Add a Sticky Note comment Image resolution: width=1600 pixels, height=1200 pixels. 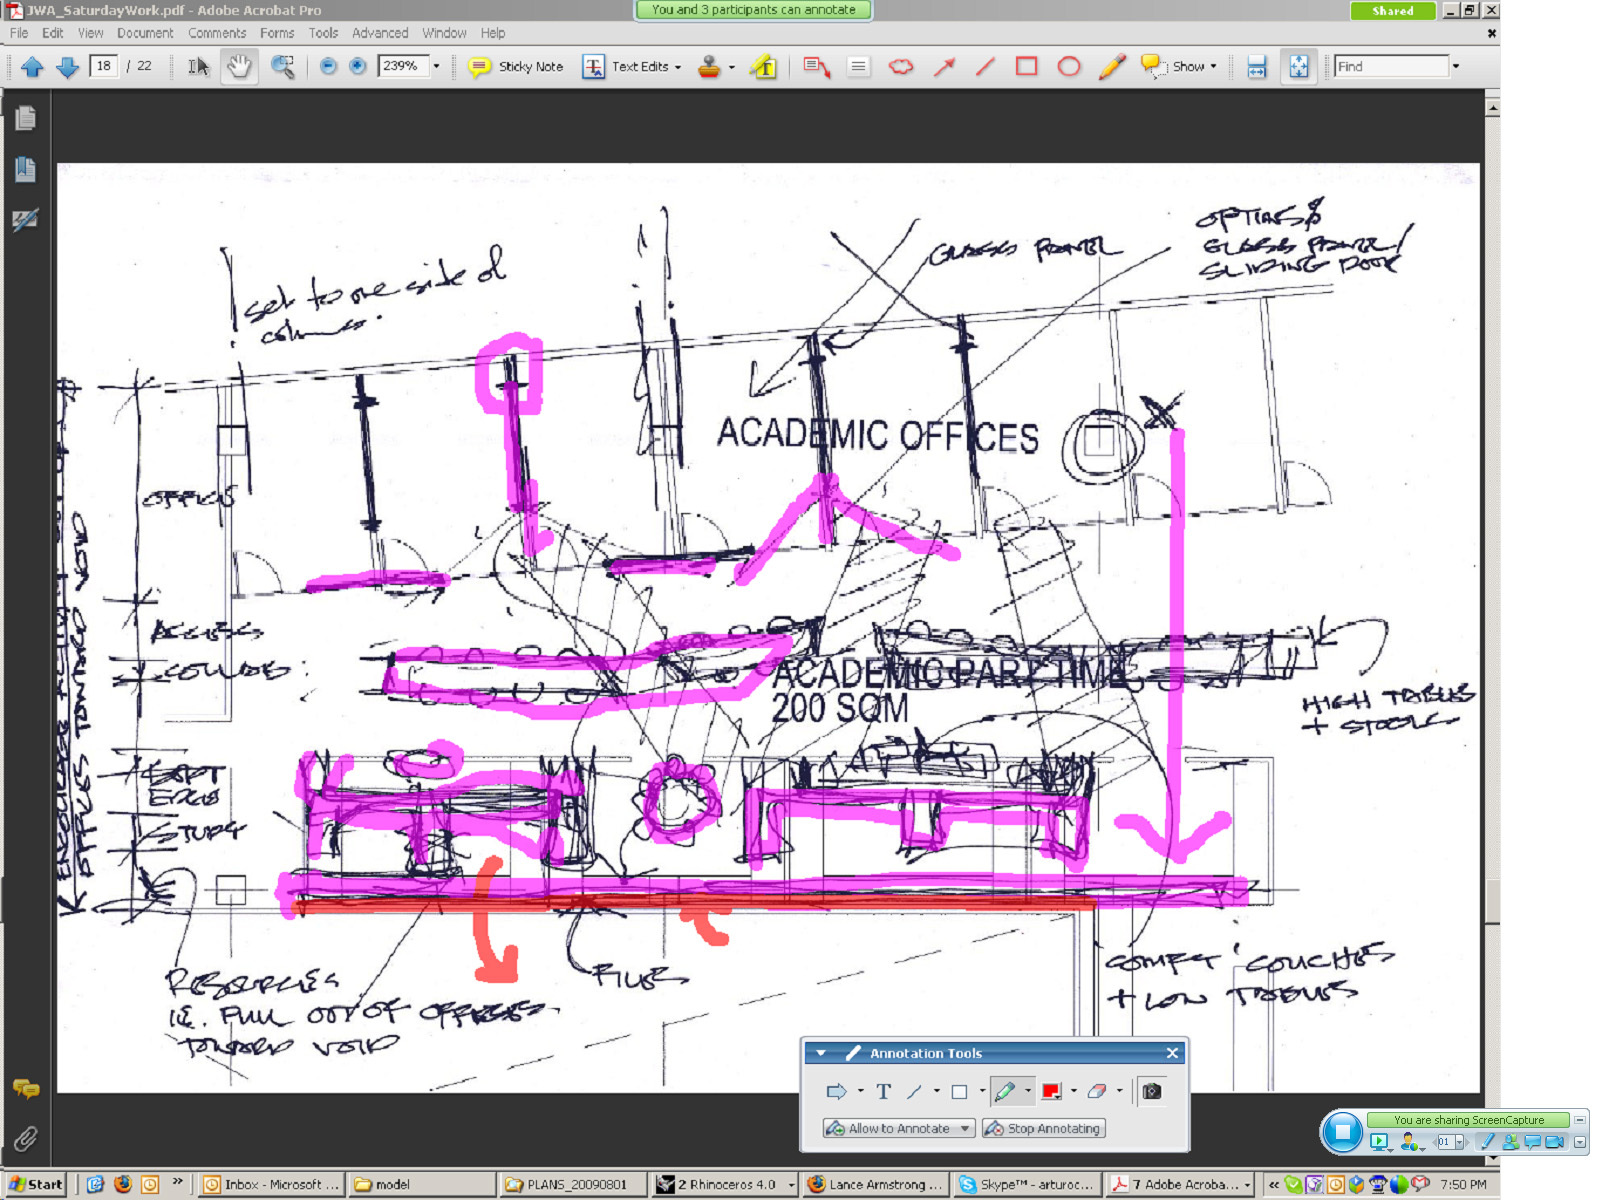tap(516, 67)
